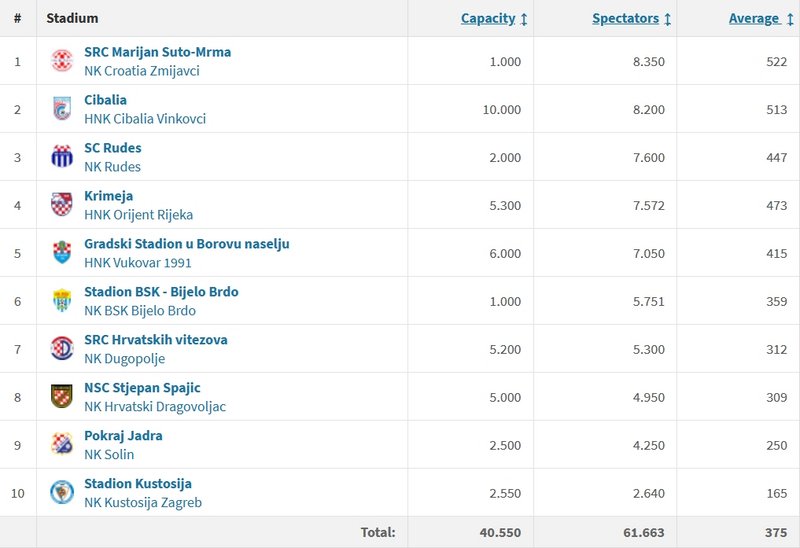Image resolution: width=800 pixels, height=548 pixels.
Task: Click the NK Solin club crest
Action: click(x=62, y=444)
